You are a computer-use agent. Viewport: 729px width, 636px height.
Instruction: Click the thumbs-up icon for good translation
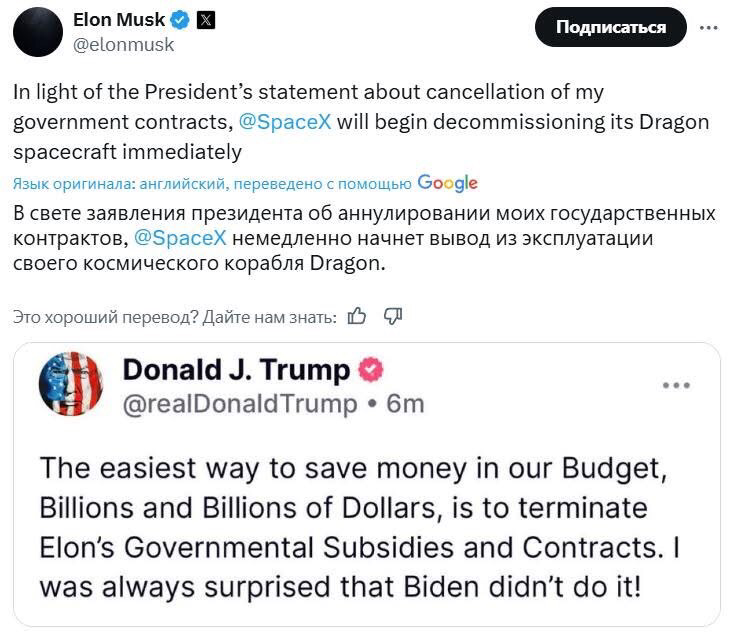coord(357,316)
